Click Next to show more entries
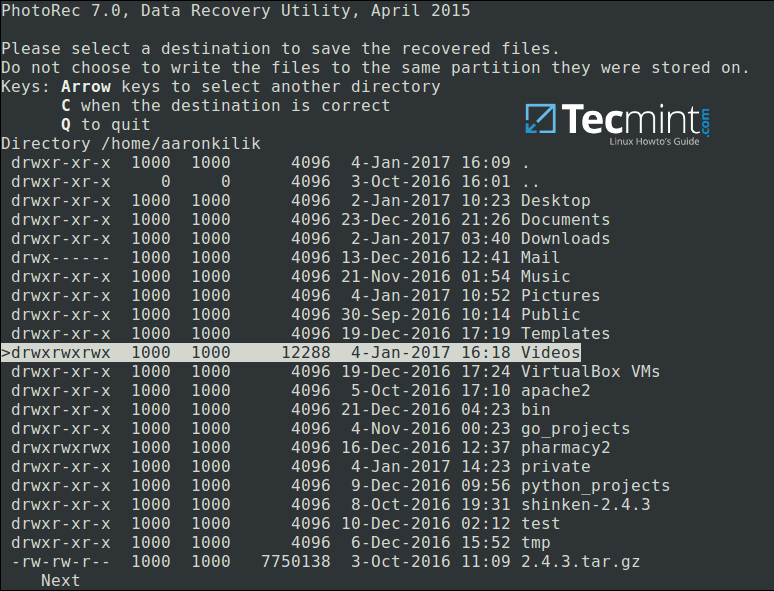 pyautogui.click(x=60, y=581)
